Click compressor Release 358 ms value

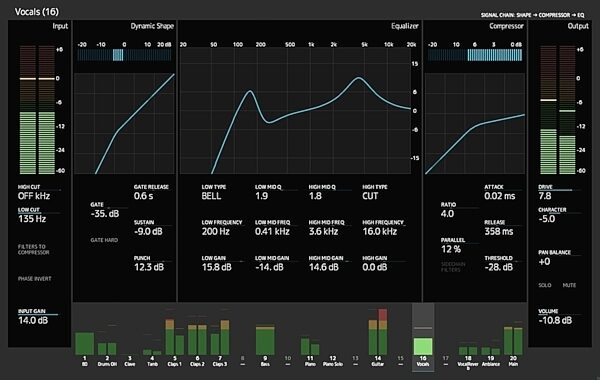tap(499, 232)
